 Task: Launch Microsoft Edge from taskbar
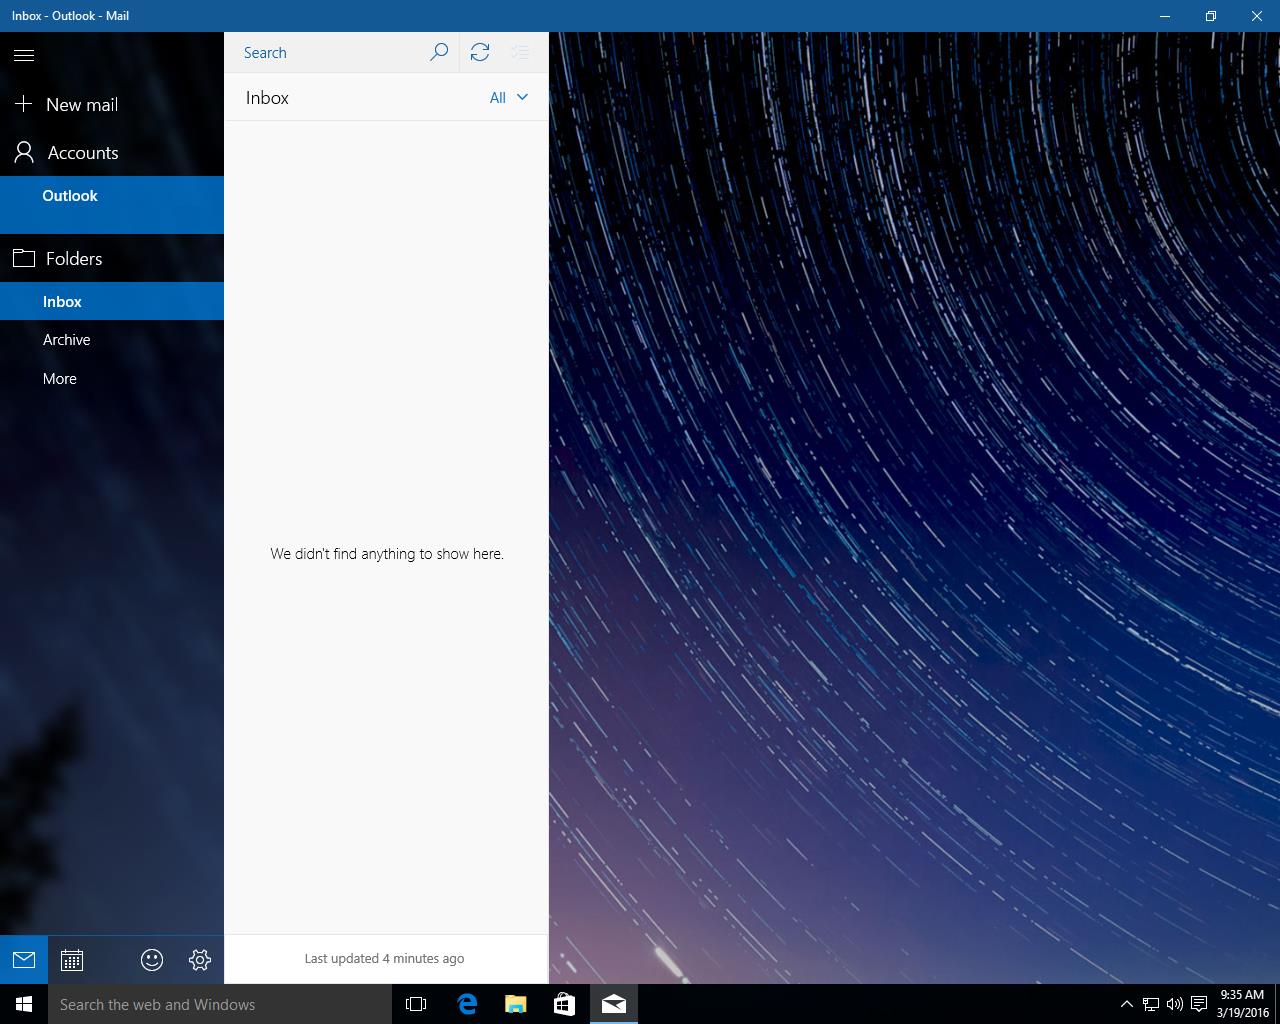[x=467, y=1004]
